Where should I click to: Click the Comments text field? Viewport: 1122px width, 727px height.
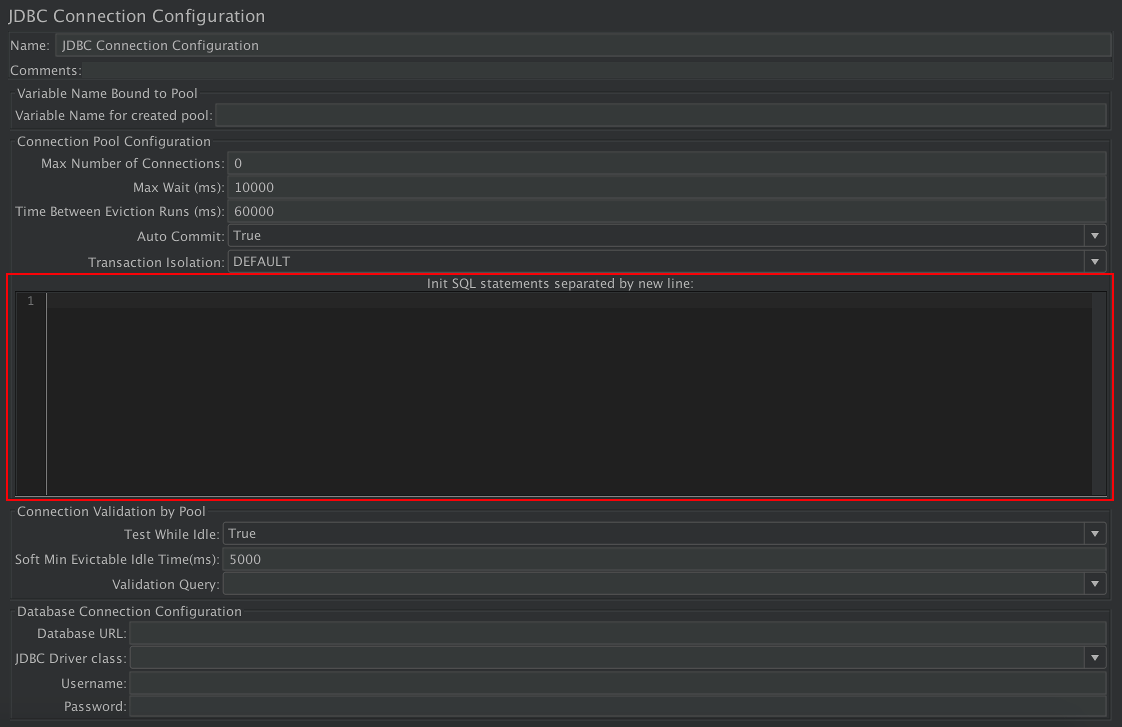coord(597,71)
